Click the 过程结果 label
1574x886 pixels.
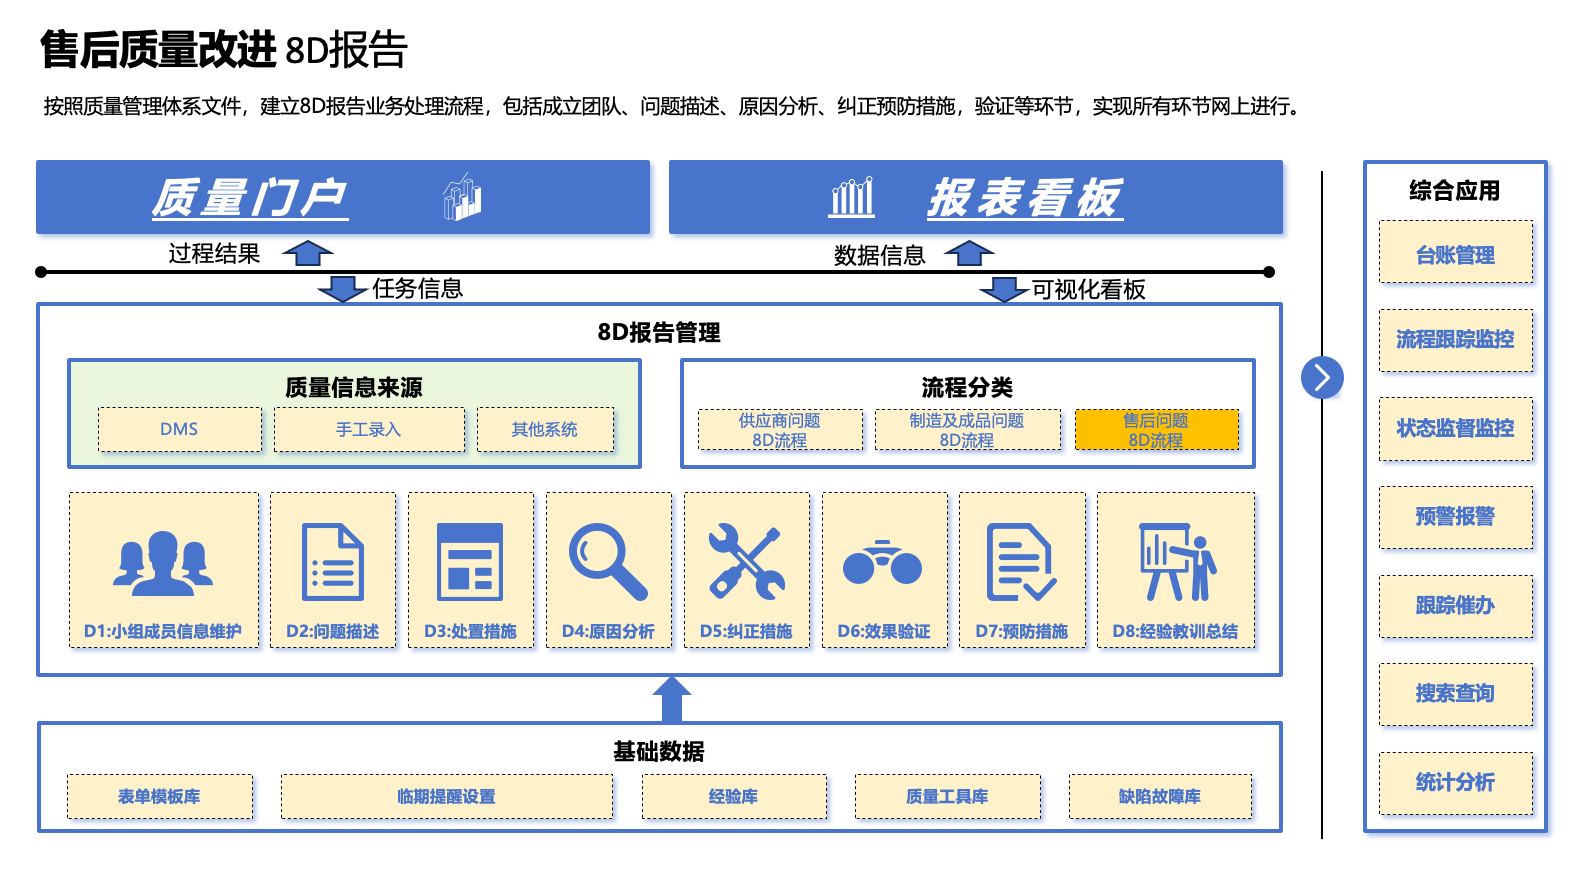point(214,253)
